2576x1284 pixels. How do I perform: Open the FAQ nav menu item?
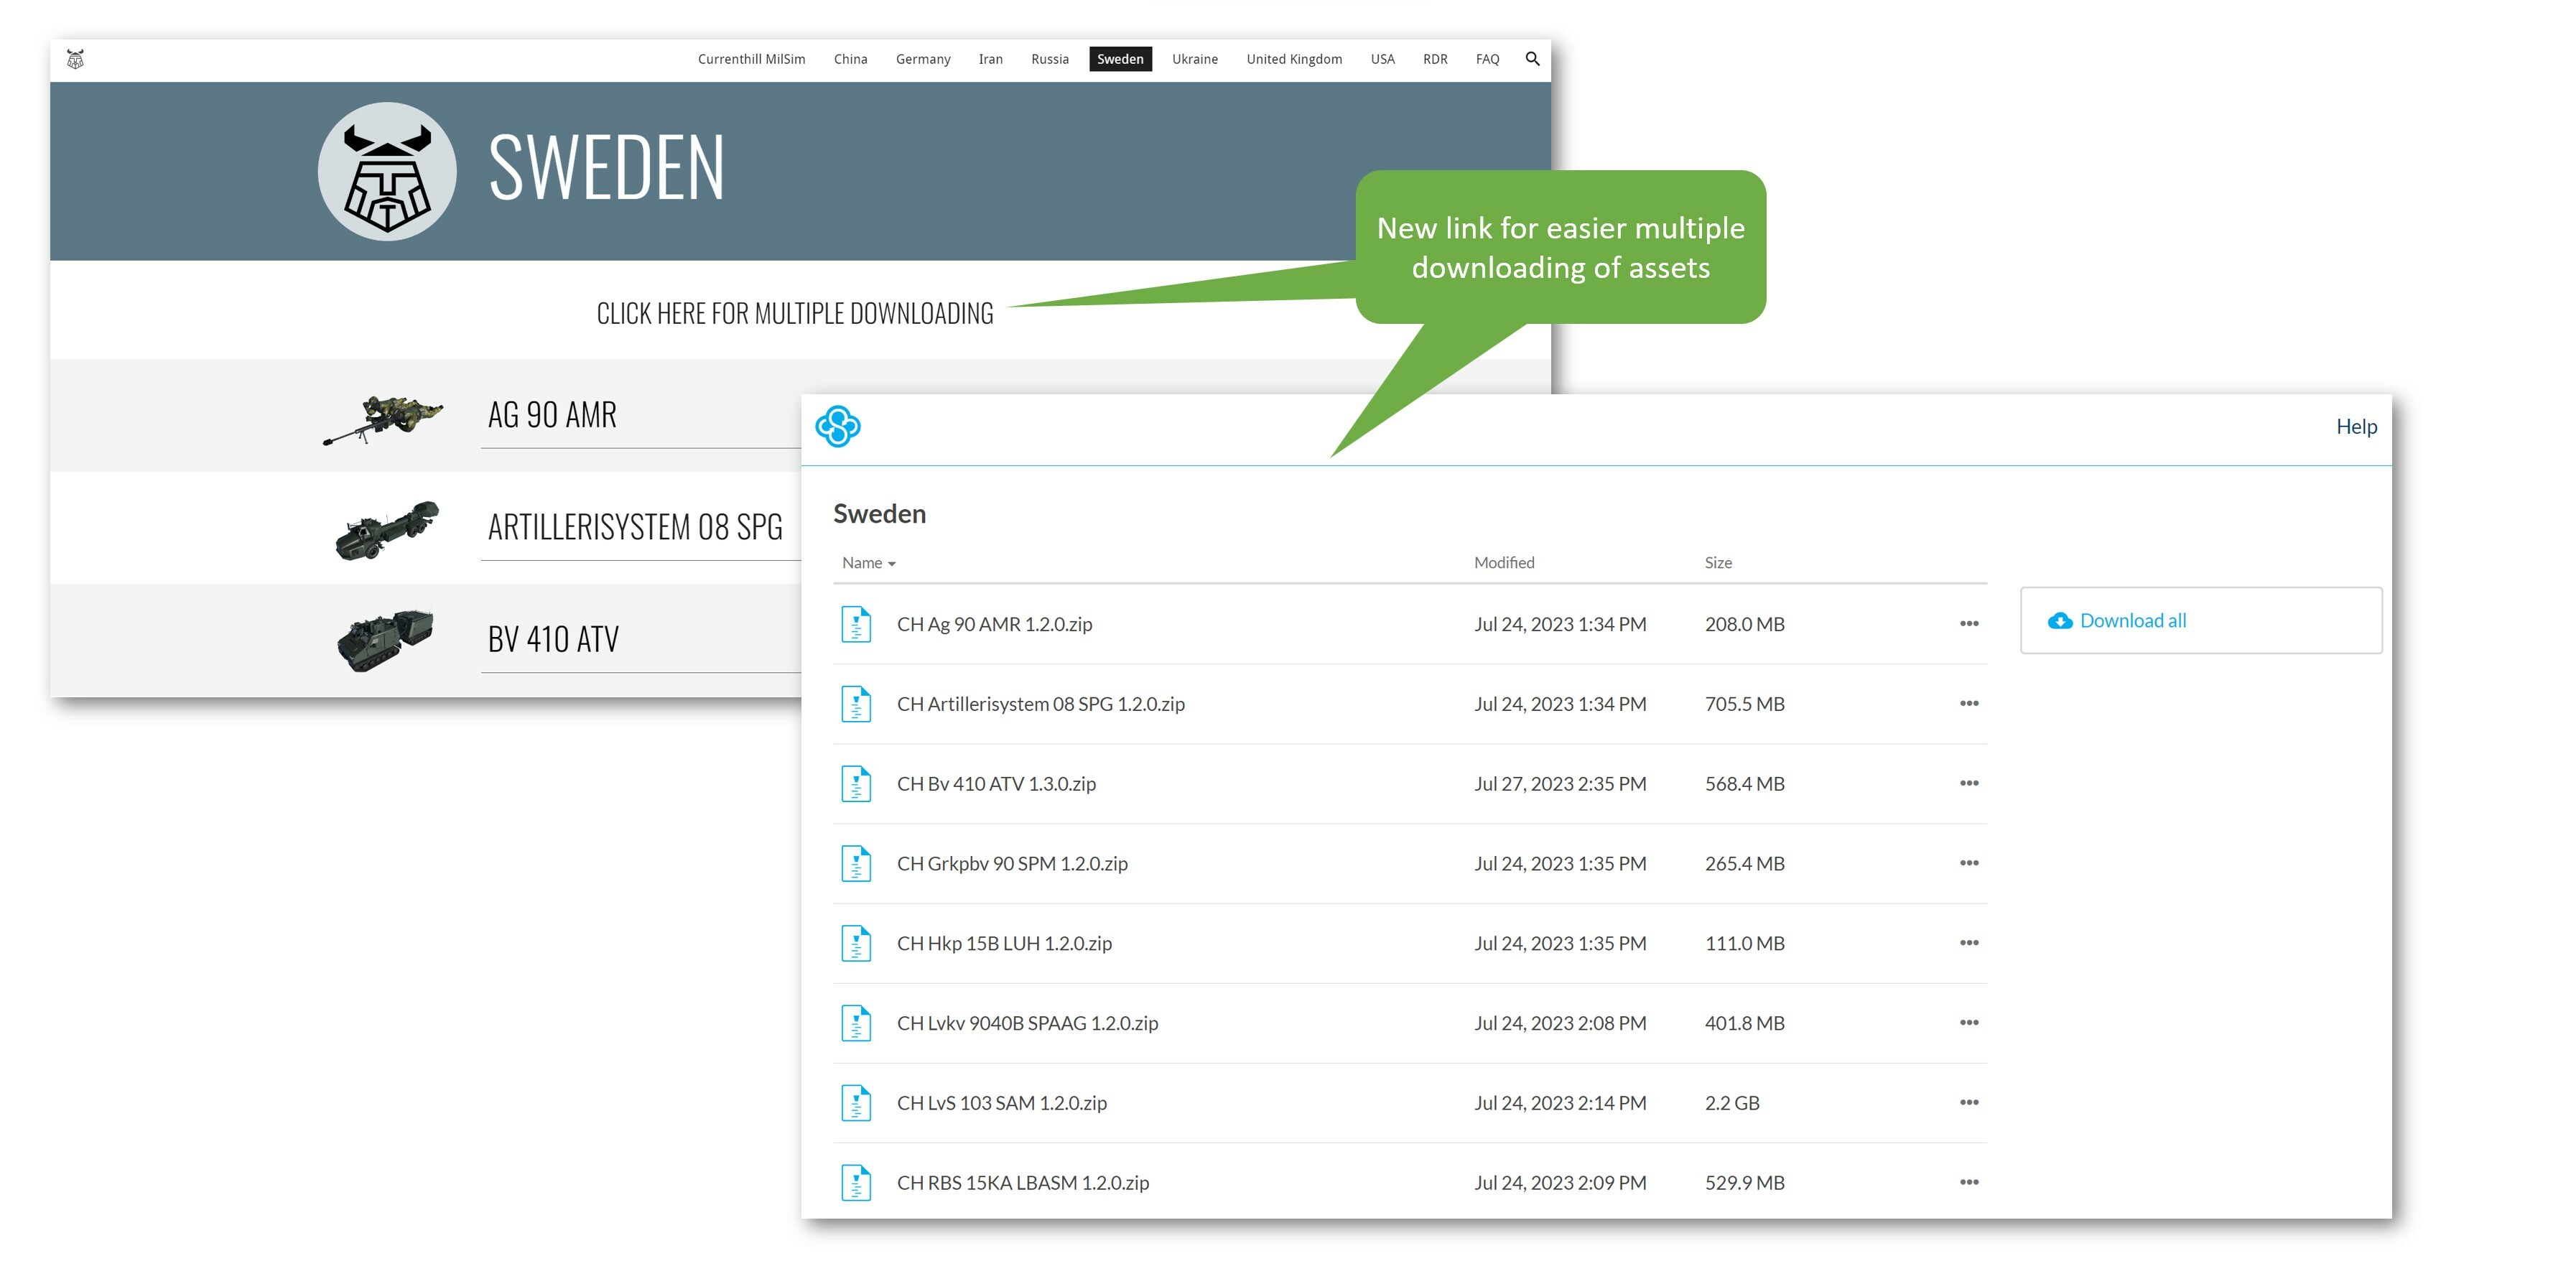[x=1487, y=59]
